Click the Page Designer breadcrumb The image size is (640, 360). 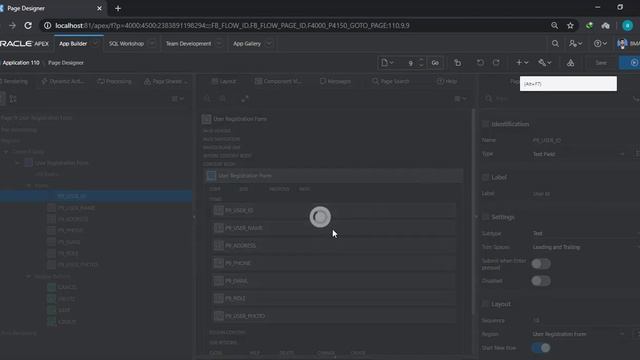66,63
